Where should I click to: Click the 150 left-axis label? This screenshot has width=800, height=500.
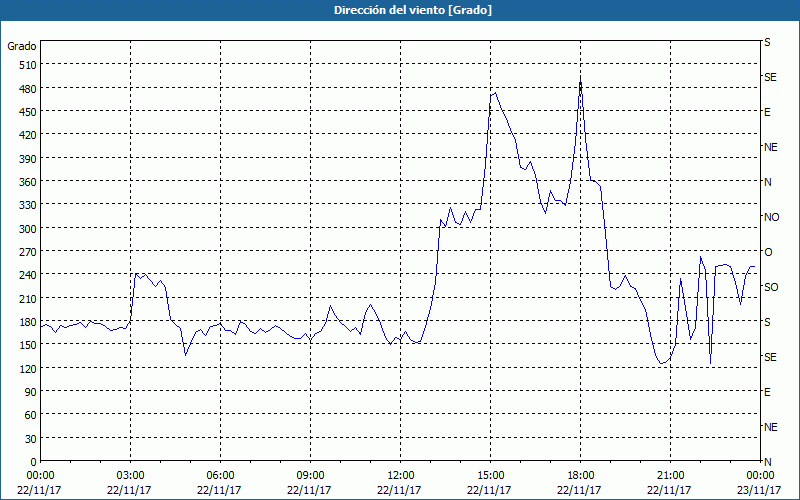[x=28, y=345]
